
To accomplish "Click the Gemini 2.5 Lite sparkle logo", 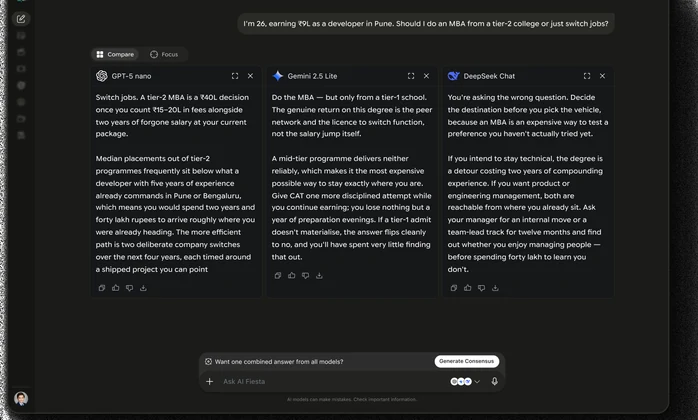I will click(x=278, y=76).
